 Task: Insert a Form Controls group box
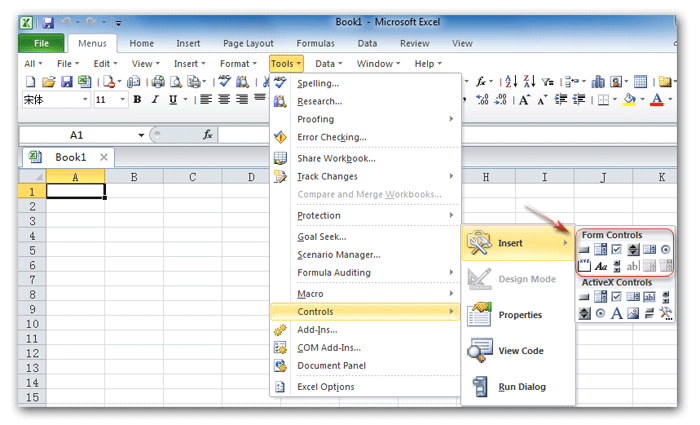pyautogui.click(x=584, y=266)
